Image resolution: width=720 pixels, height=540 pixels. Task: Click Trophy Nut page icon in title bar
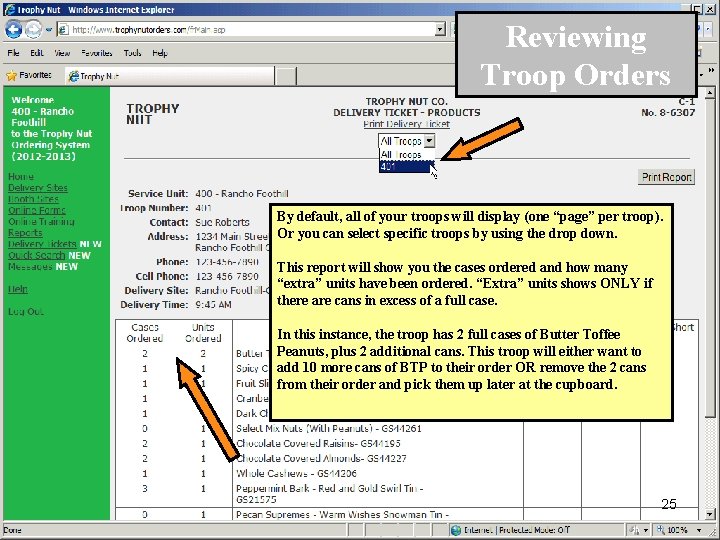pyautogui.click(x=9, y=10)
